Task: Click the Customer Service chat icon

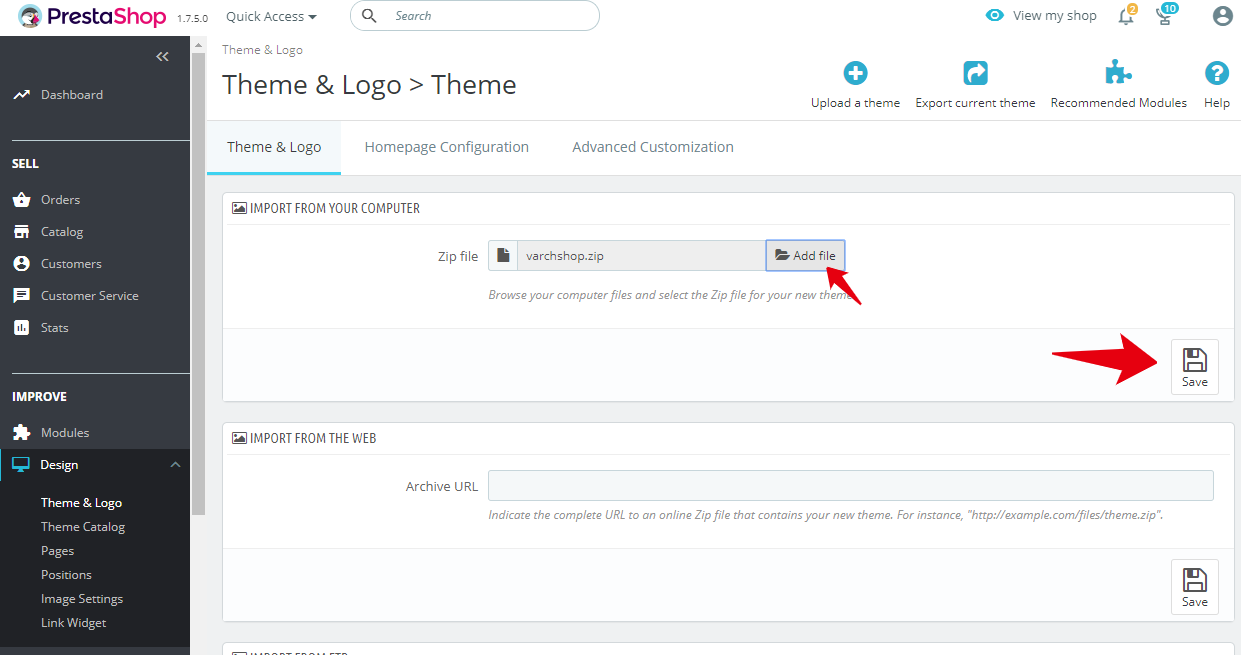Action: (x=21, y=296)
